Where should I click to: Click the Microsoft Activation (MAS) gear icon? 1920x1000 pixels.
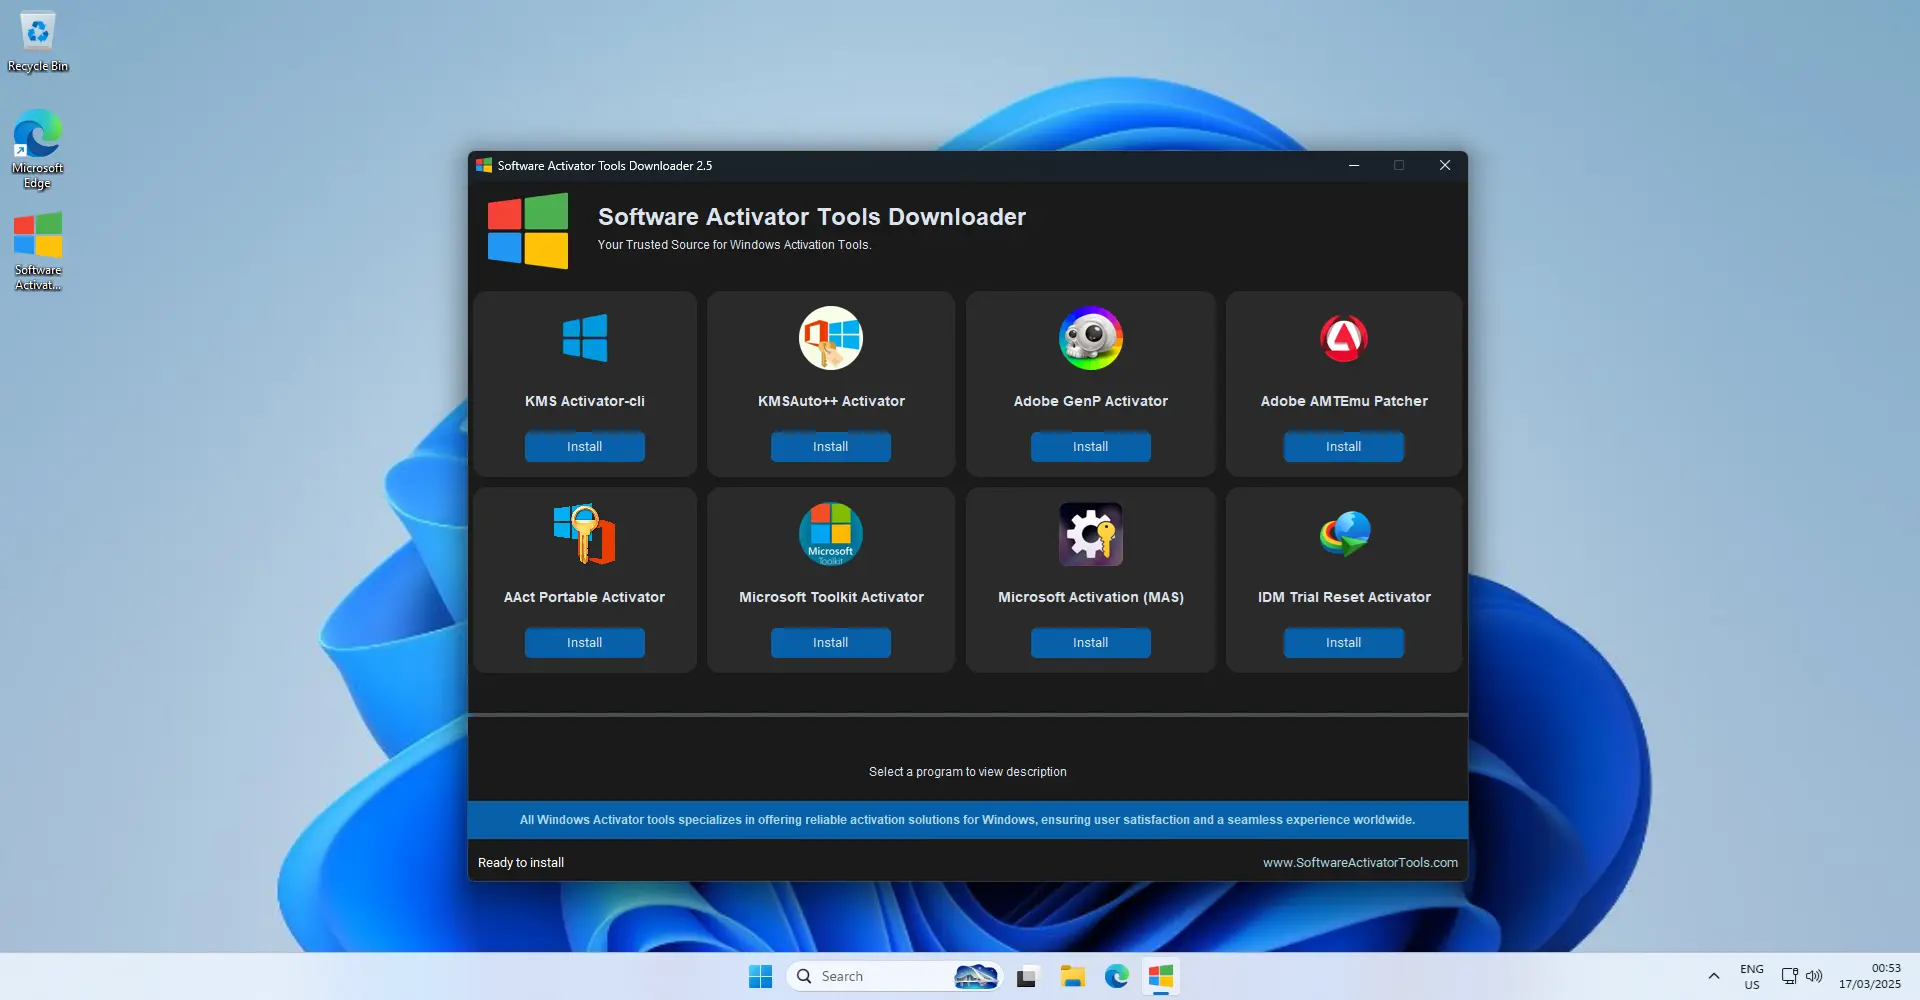point(1090,534)
